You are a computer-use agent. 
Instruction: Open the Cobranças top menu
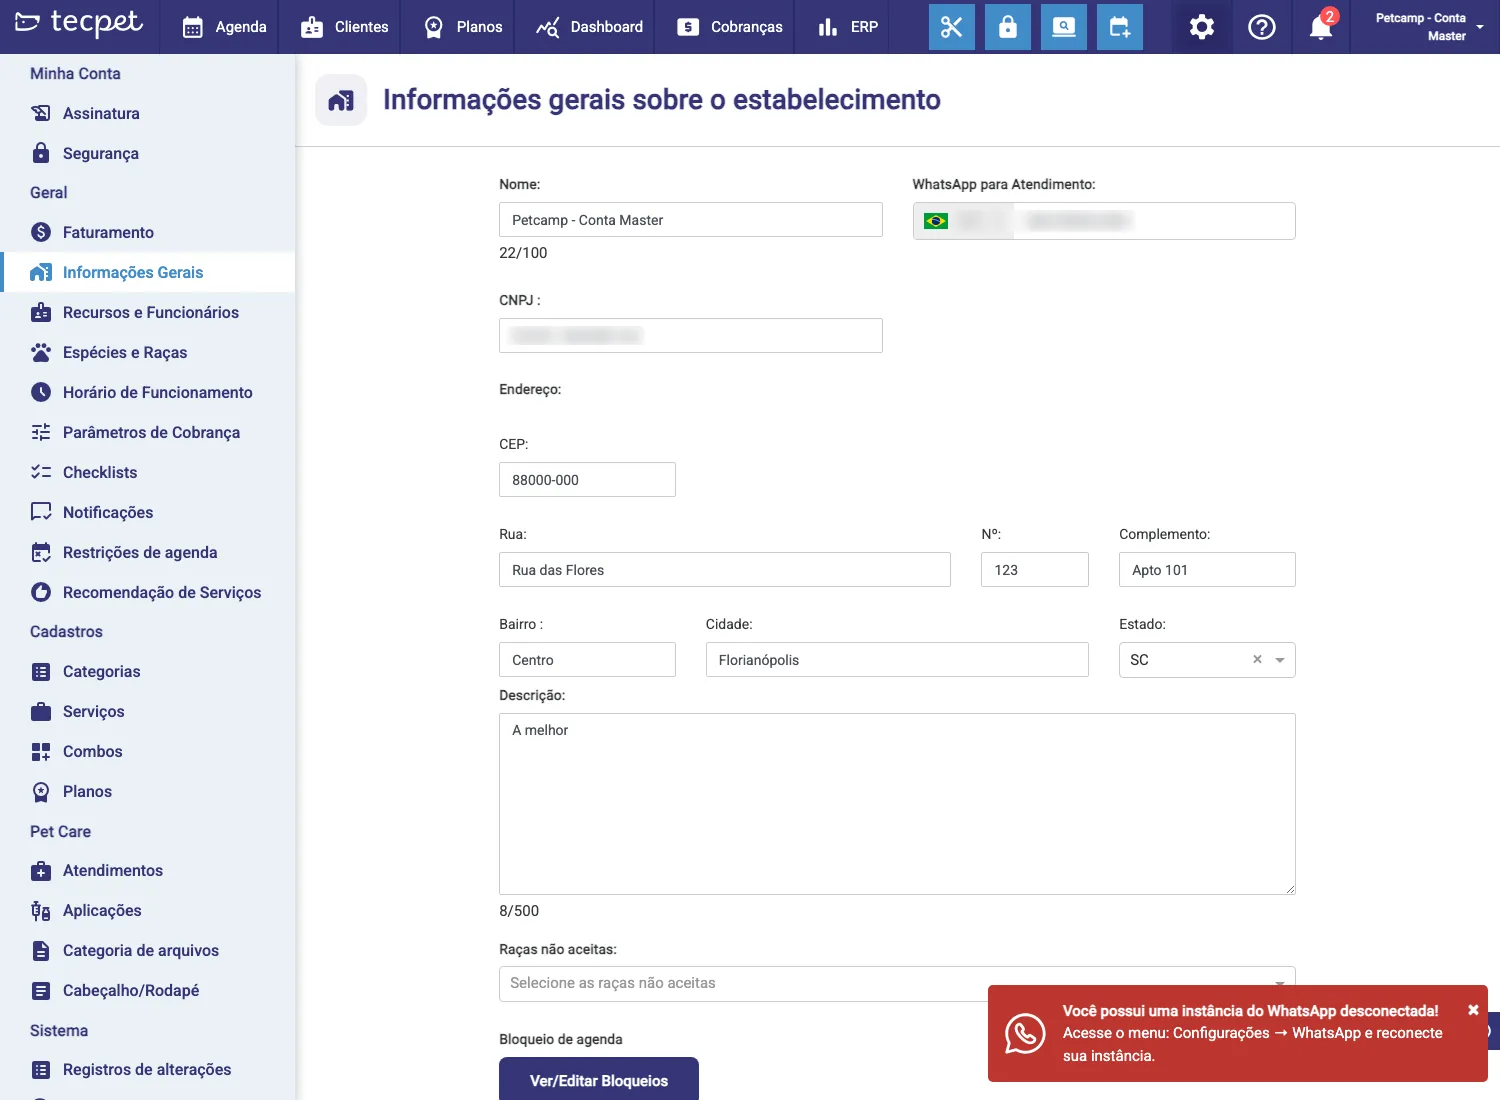(x=730, y=27)
